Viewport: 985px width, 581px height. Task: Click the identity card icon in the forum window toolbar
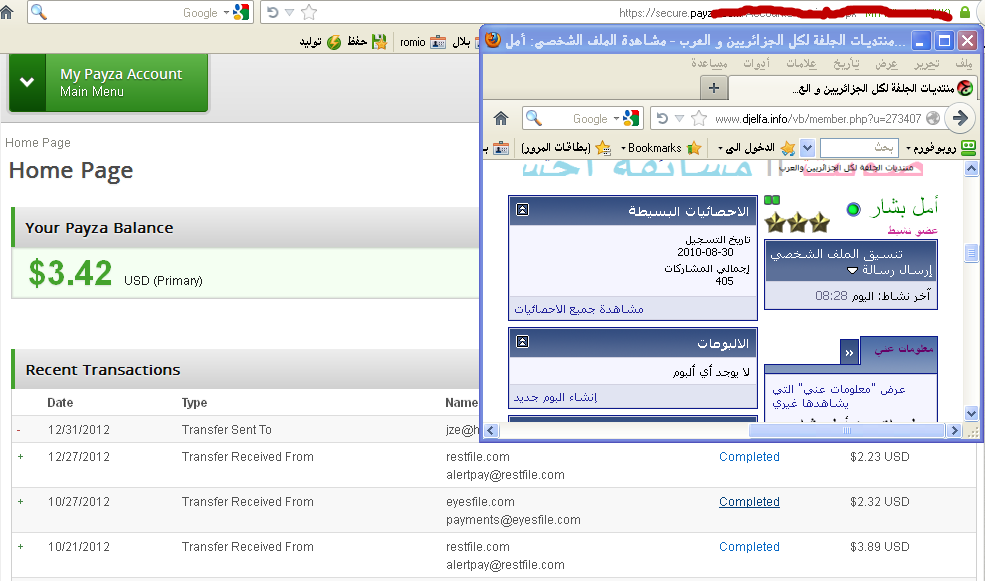pos(501,148)
